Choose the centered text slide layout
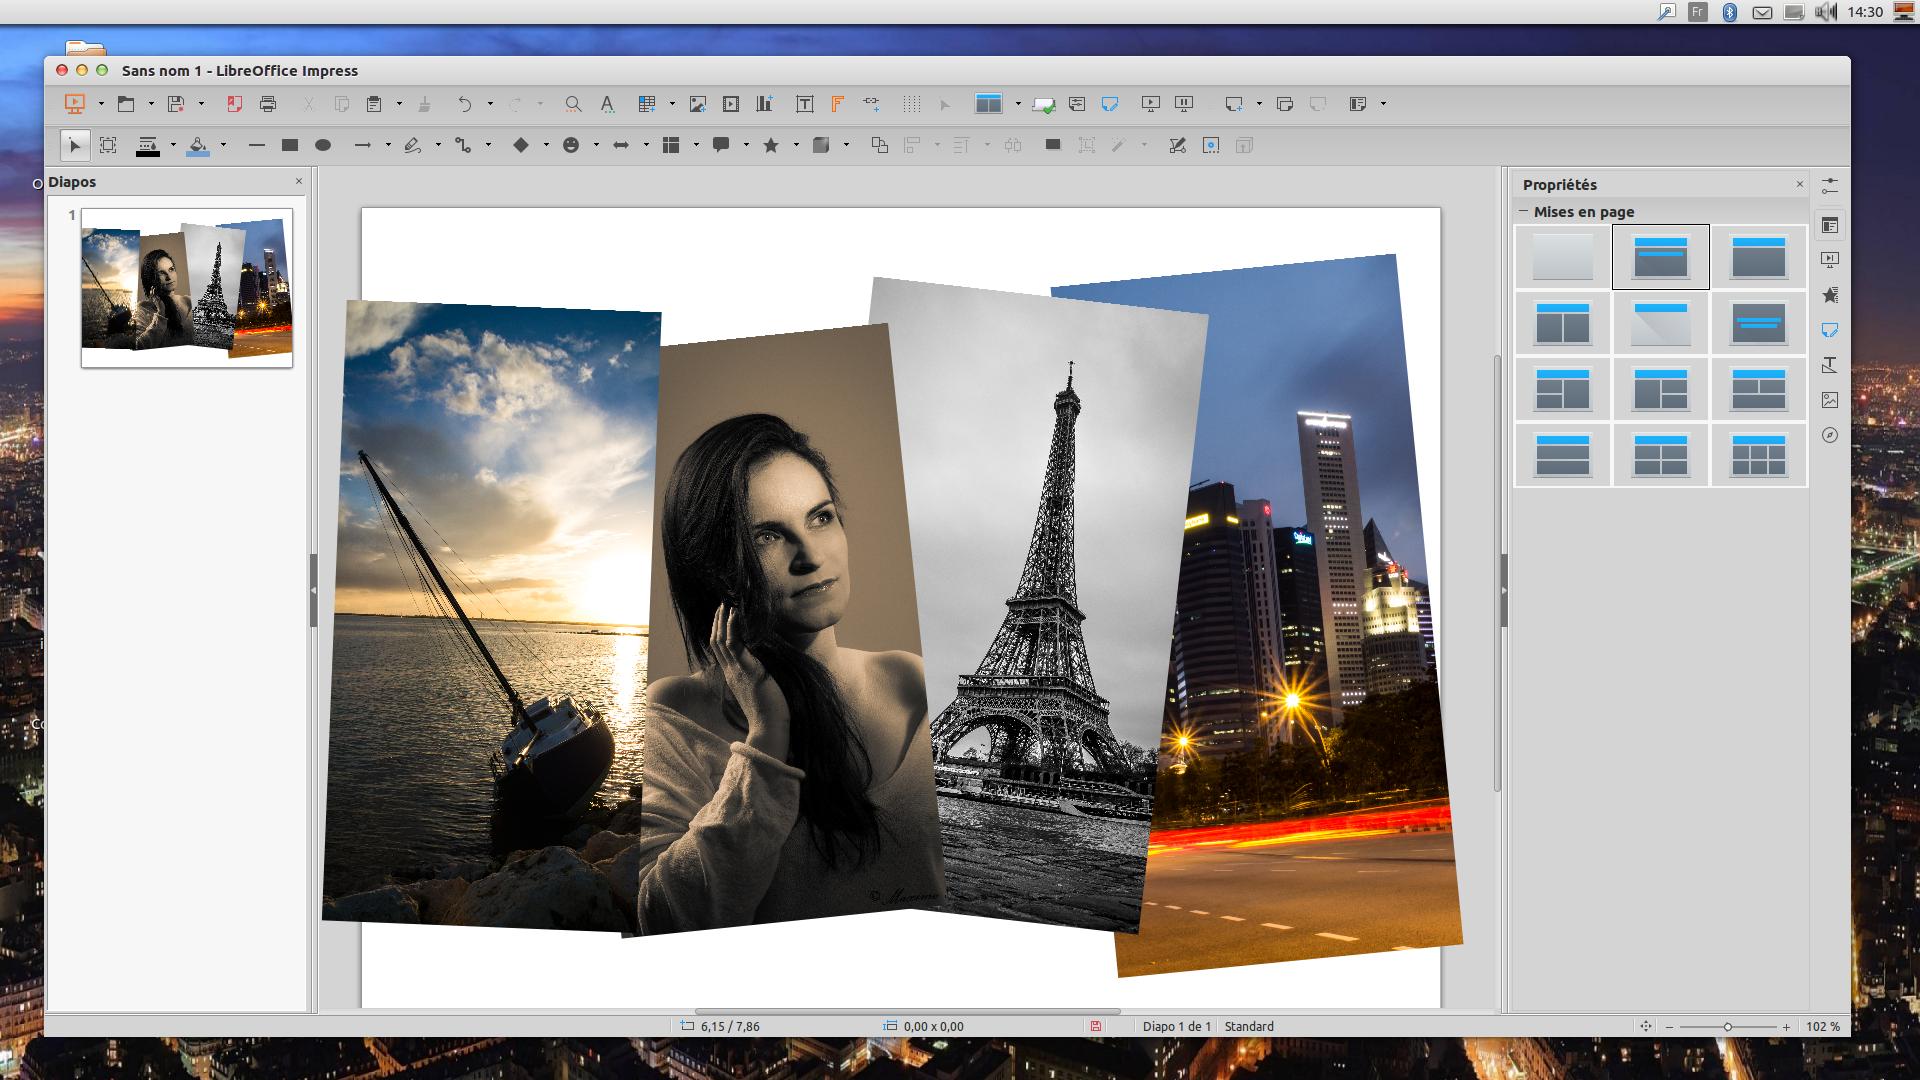This screenshot has height=1080, width=1920. (1758, 323)
